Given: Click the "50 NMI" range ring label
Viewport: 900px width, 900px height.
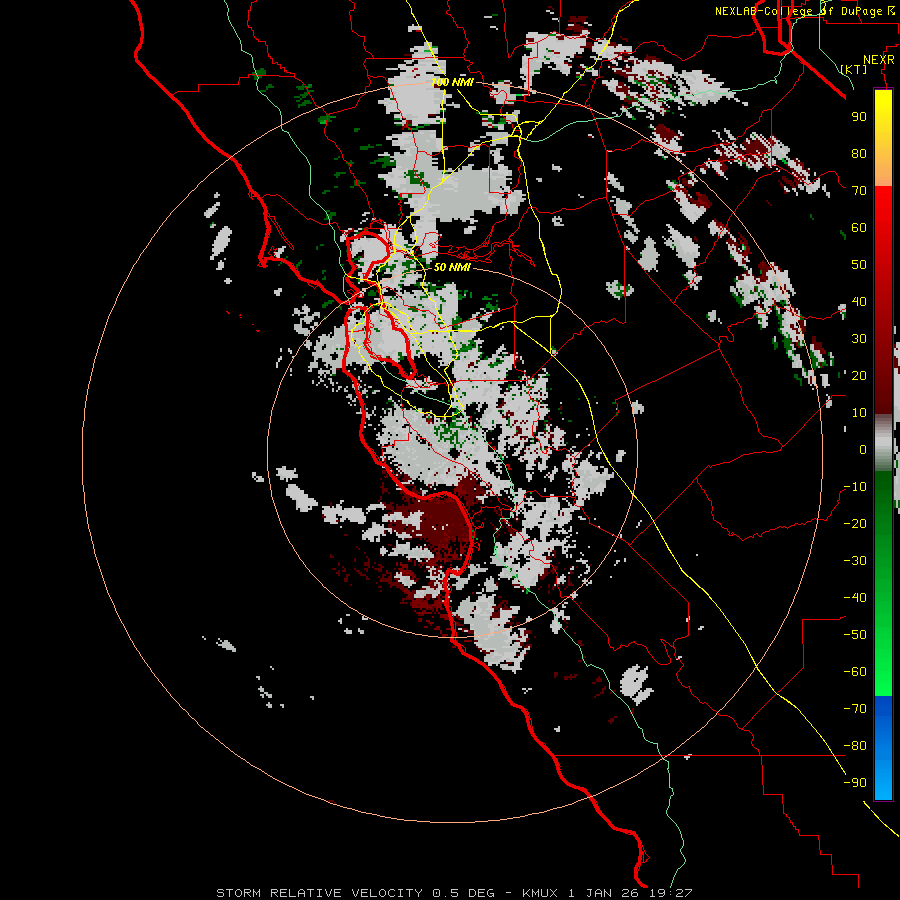Looking at the screenshot, I should click(x=452, y=267).
